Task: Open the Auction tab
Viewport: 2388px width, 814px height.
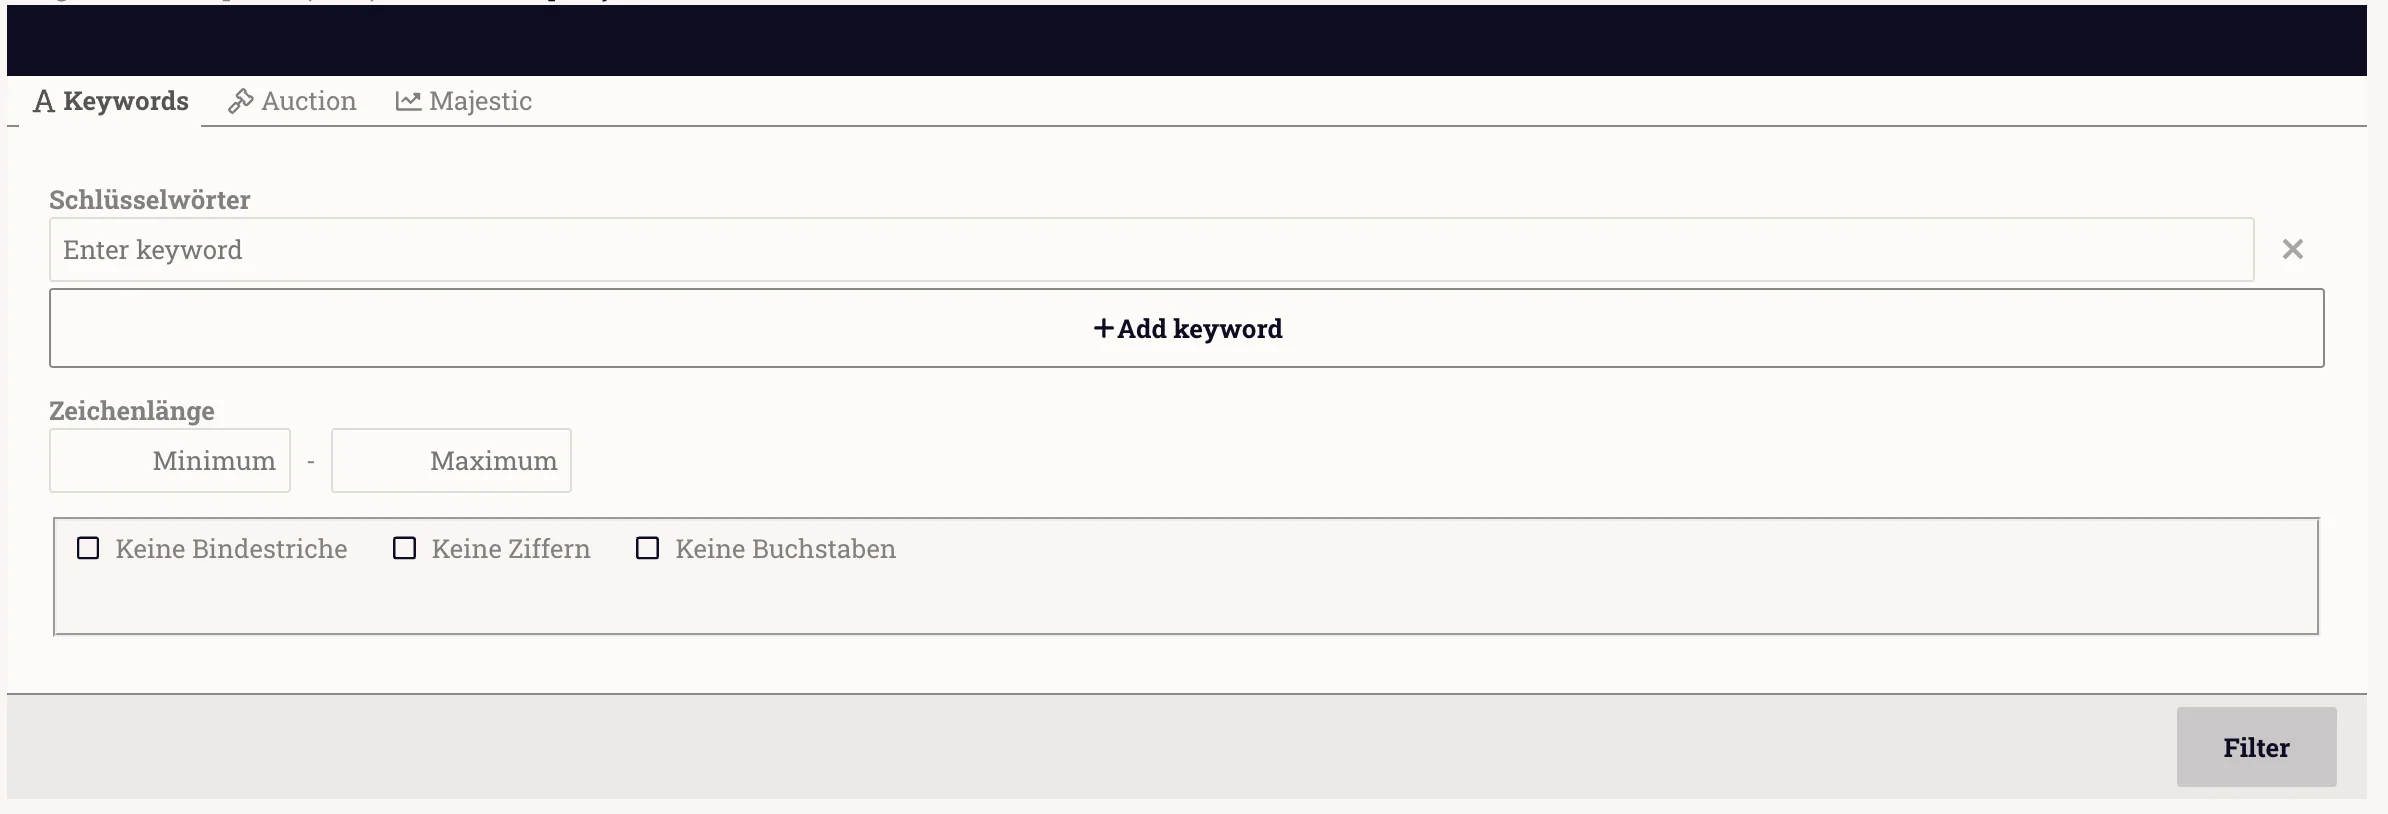Action: tap(292, 101)
